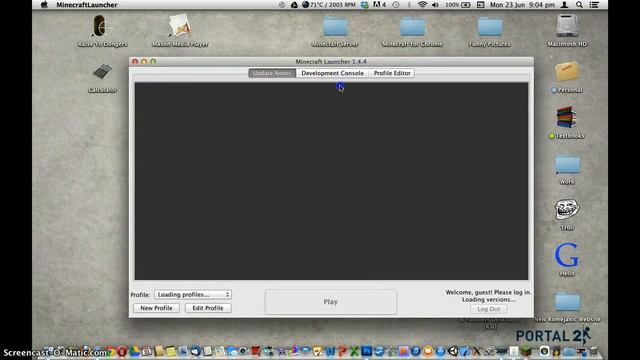Click the 'Welcome, guest! Please log in.' text
Viewport: 640px width, 360px height.
coord(489,292)
